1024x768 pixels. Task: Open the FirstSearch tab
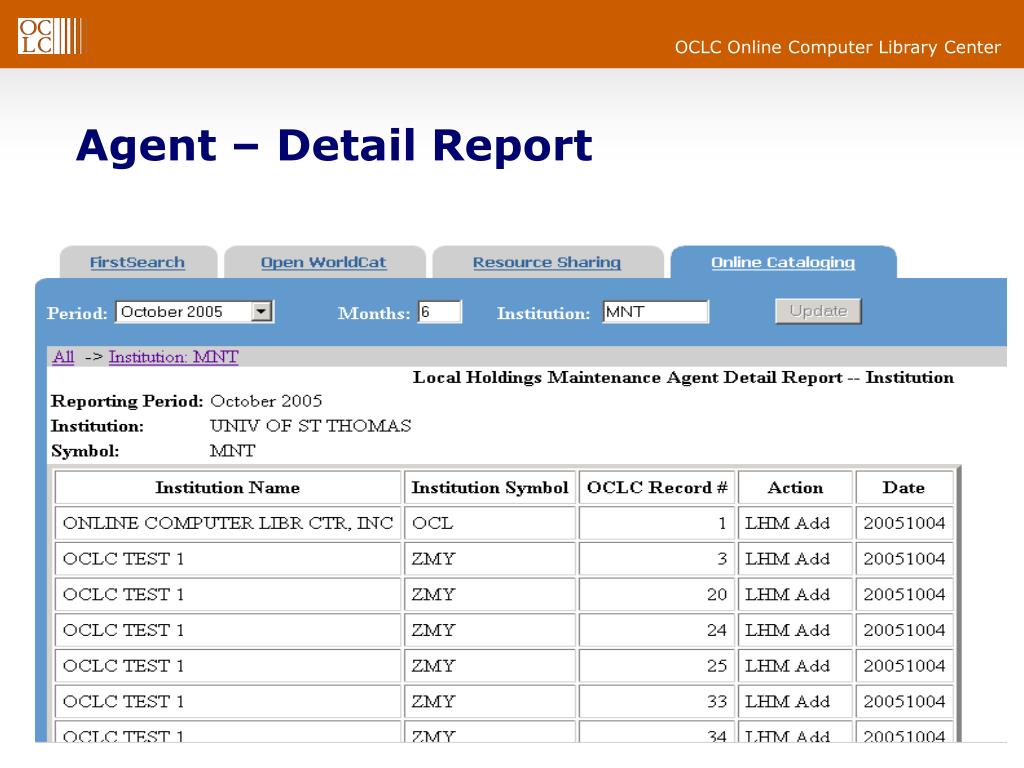point(137,263)
